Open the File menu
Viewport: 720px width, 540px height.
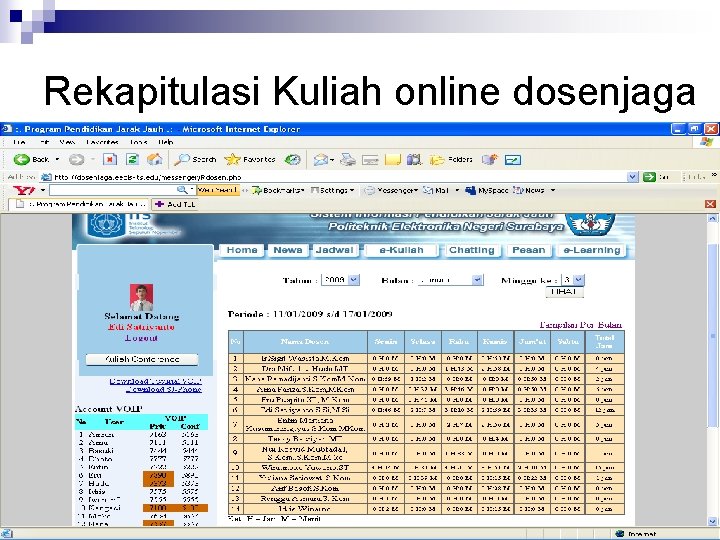pos(19,142)
